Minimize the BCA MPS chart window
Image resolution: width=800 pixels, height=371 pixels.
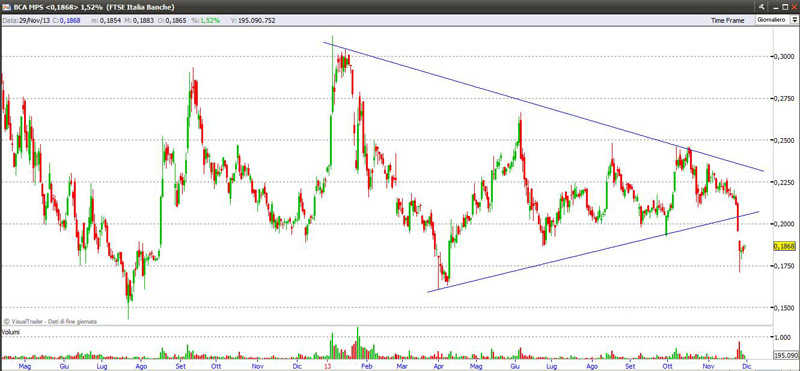(776, 7)
